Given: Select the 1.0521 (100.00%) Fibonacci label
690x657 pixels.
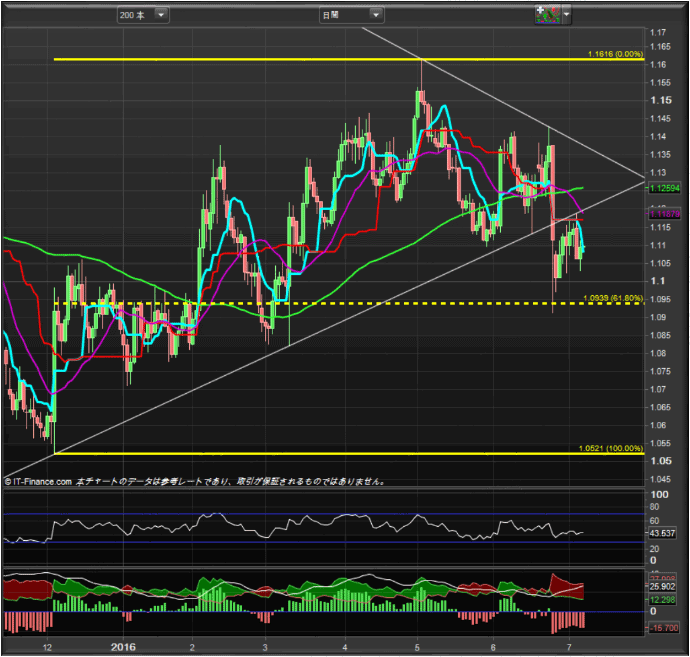Looking at the screenshot, I should point(610,448).
